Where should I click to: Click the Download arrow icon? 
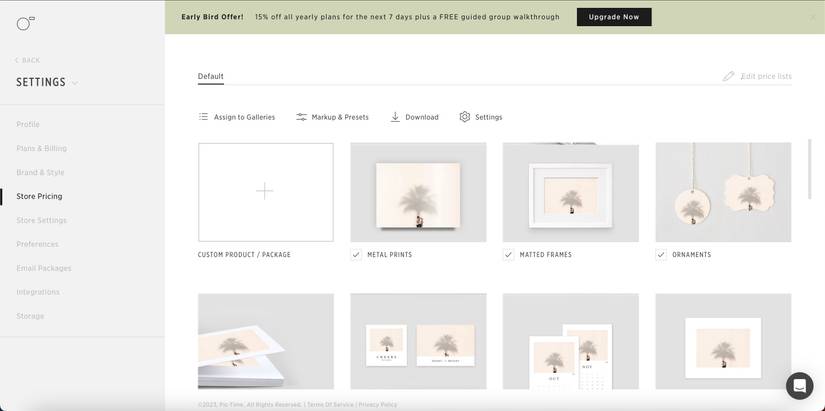click(x=395, y=117)
